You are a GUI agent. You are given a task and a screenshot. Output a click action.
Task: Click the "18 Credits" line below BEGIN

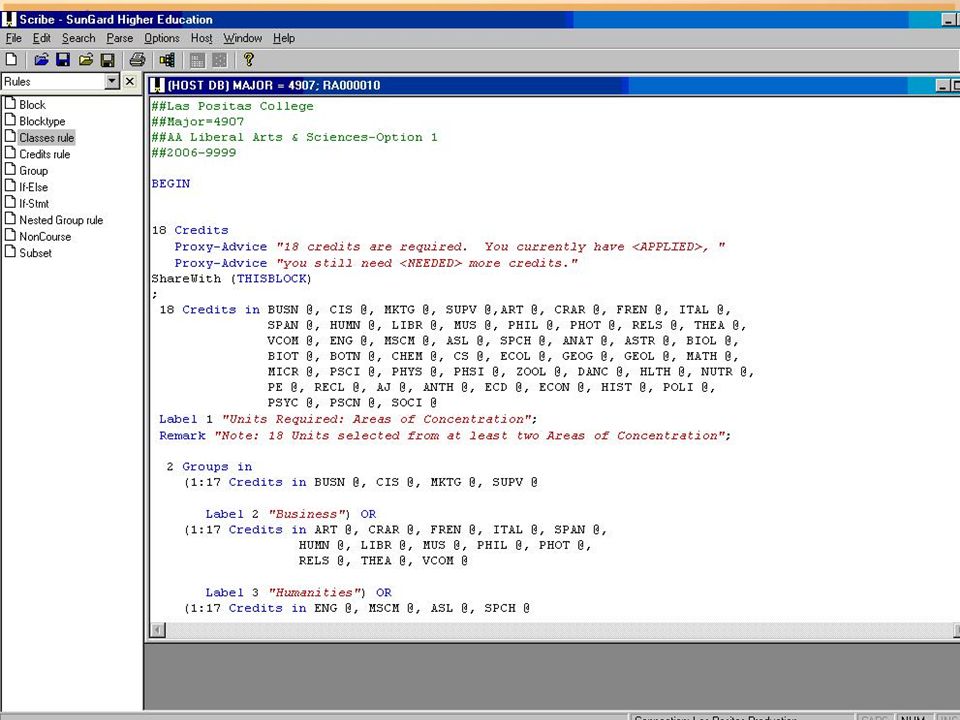tap(190, 230)
